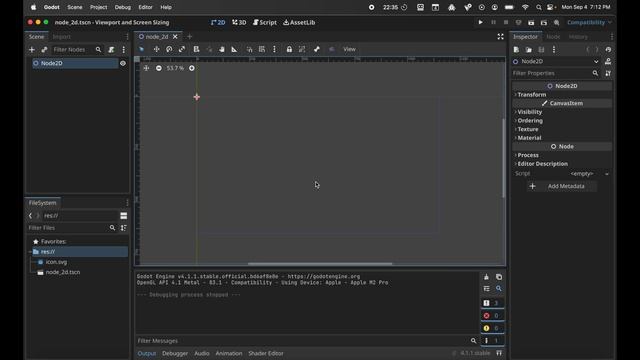Add a new scene tab
This screenshot has height=360, width=640.
189,37
